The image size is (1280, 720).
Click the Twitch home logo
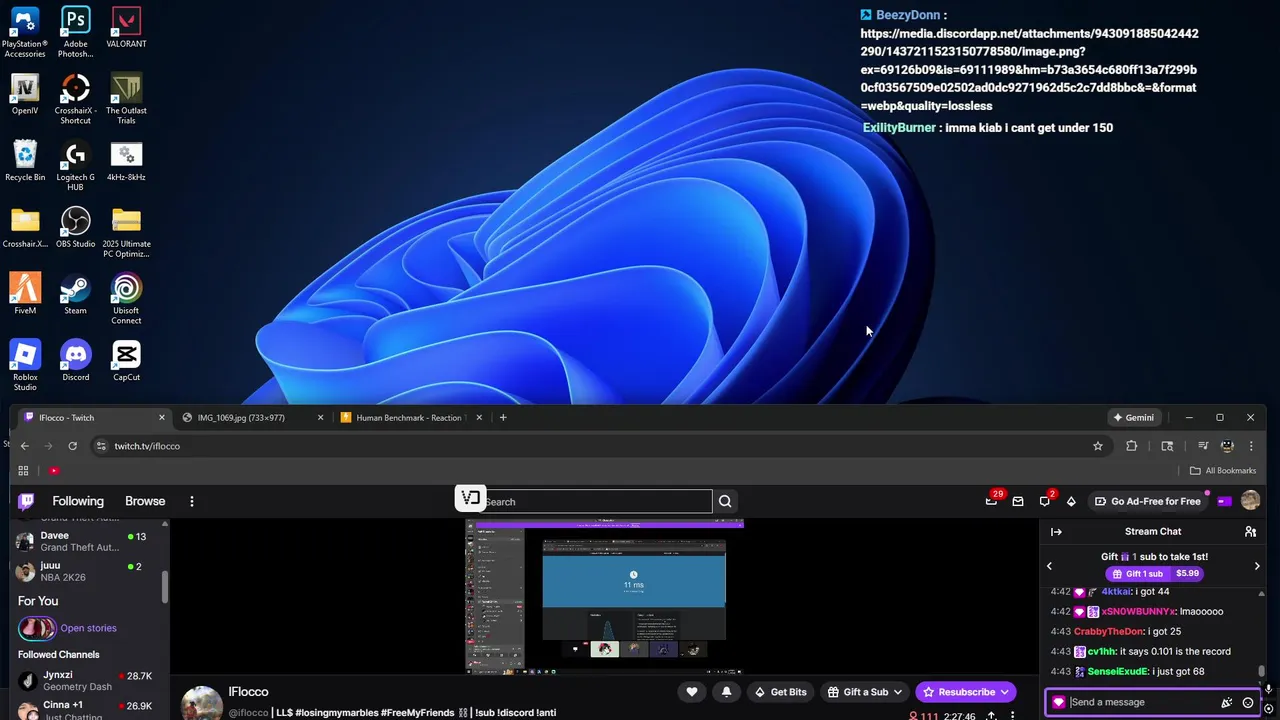pos(27,501)
